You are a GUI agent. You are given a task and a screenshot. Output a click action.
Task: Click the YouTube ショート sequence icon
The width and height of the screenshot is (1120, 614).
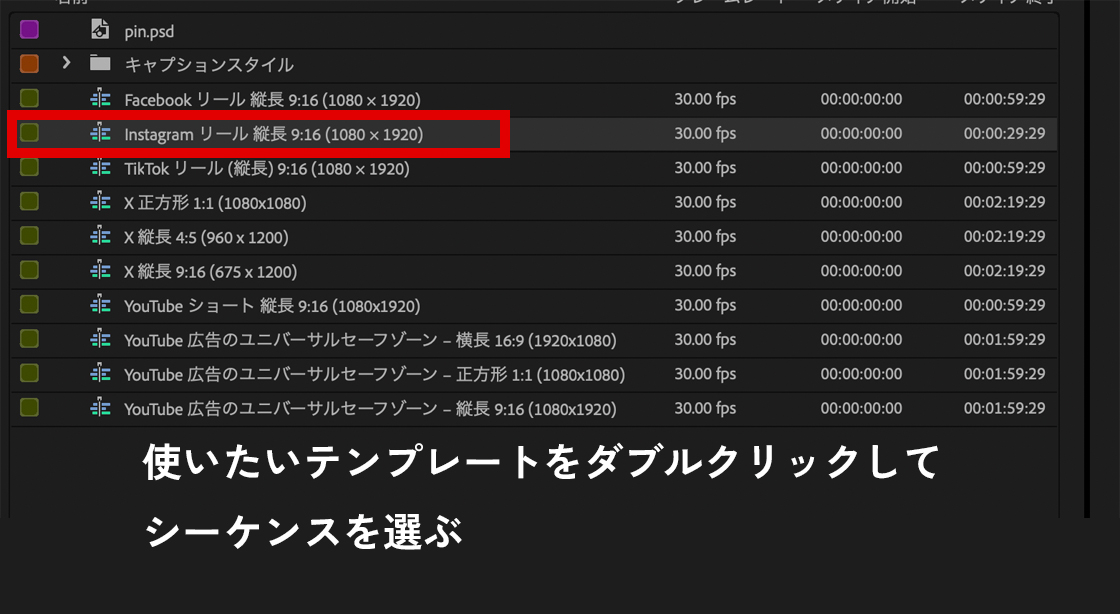(100, 305)
